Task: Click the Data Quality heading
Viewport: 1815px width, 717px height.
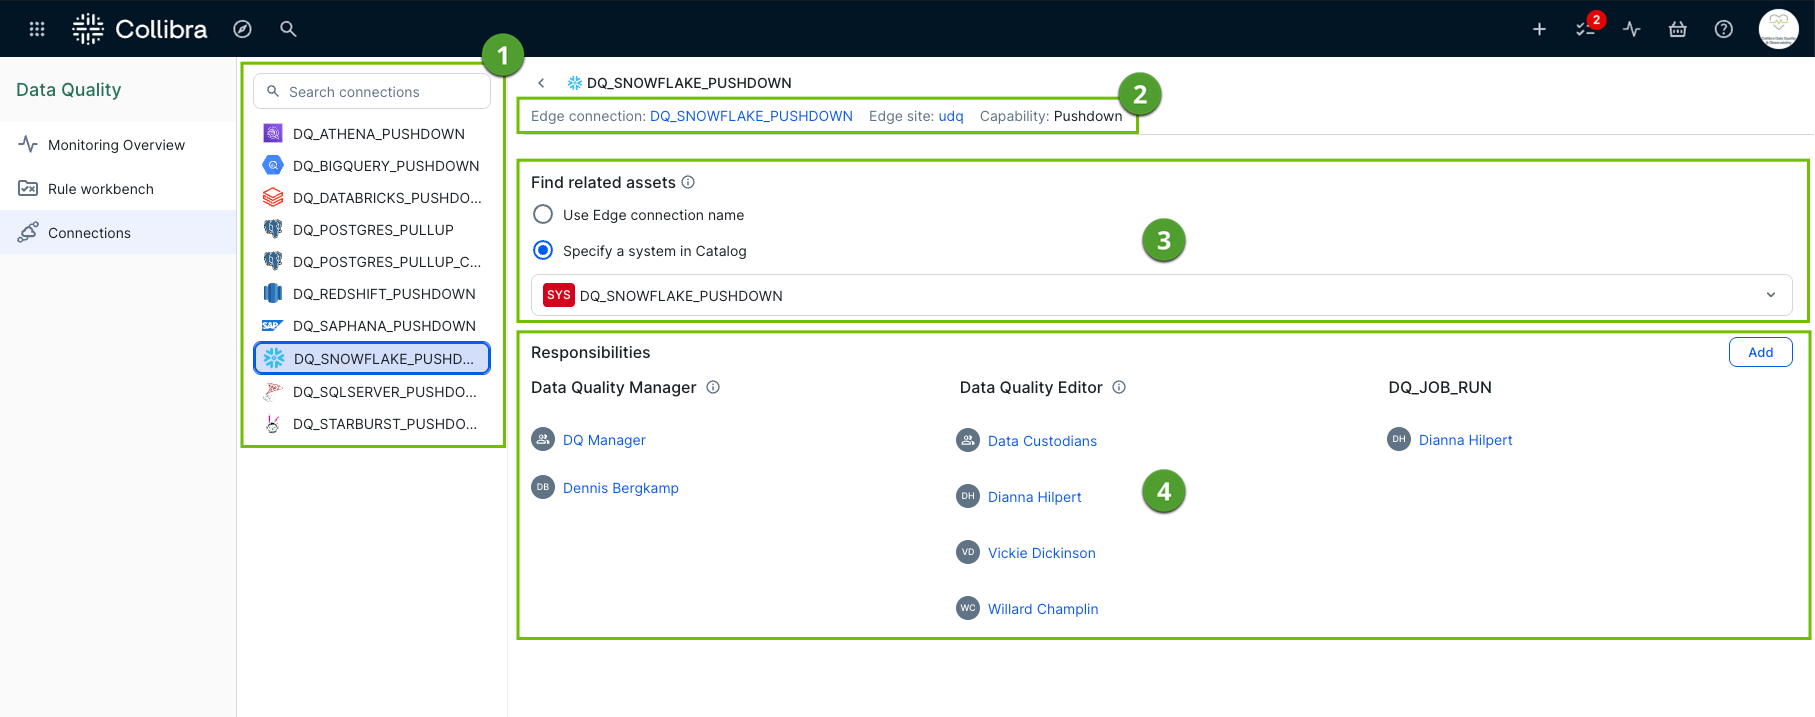Action: tap(69, 90)
